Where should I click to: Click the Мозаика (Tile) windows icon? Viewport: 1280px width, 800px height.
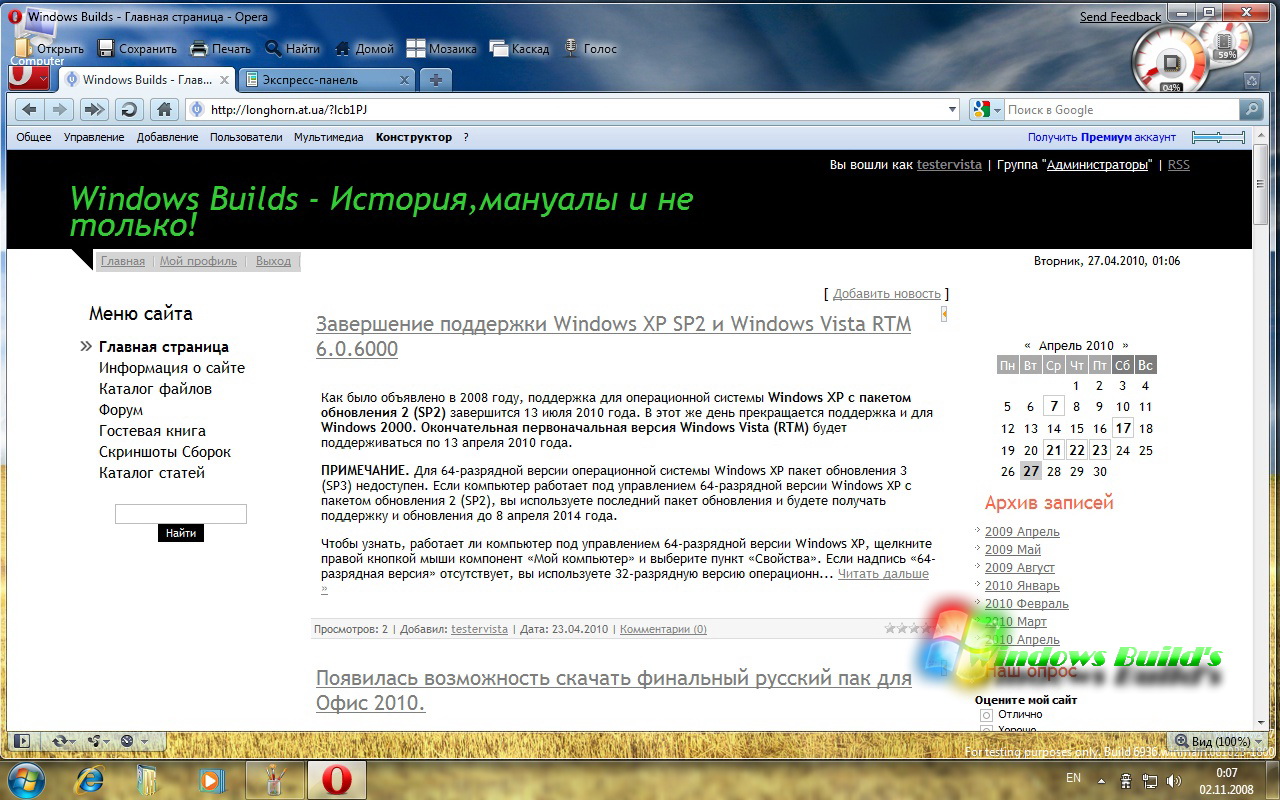[x=416, y=48]
